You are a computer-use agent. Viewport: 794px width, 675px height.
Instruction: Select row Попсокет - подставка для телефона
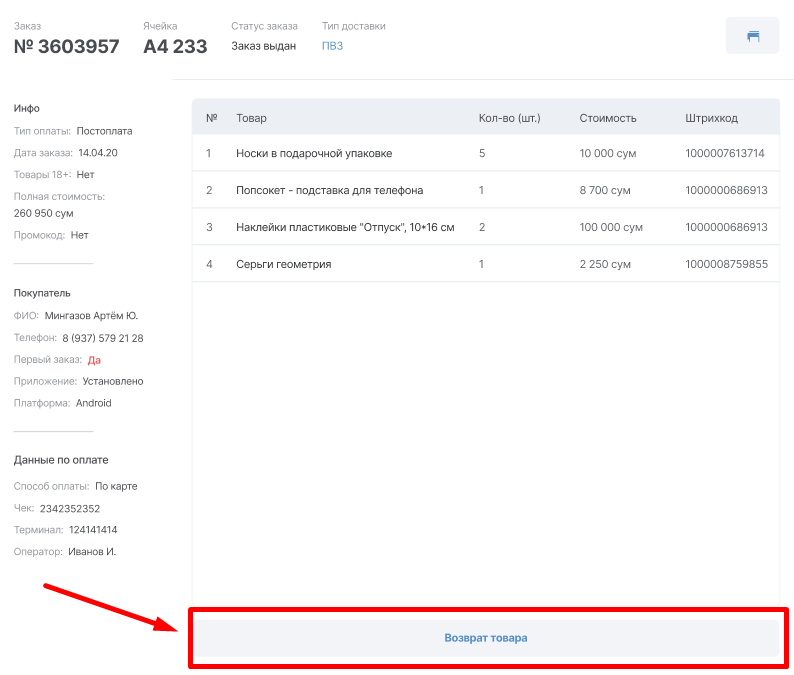tap(486, 190)
